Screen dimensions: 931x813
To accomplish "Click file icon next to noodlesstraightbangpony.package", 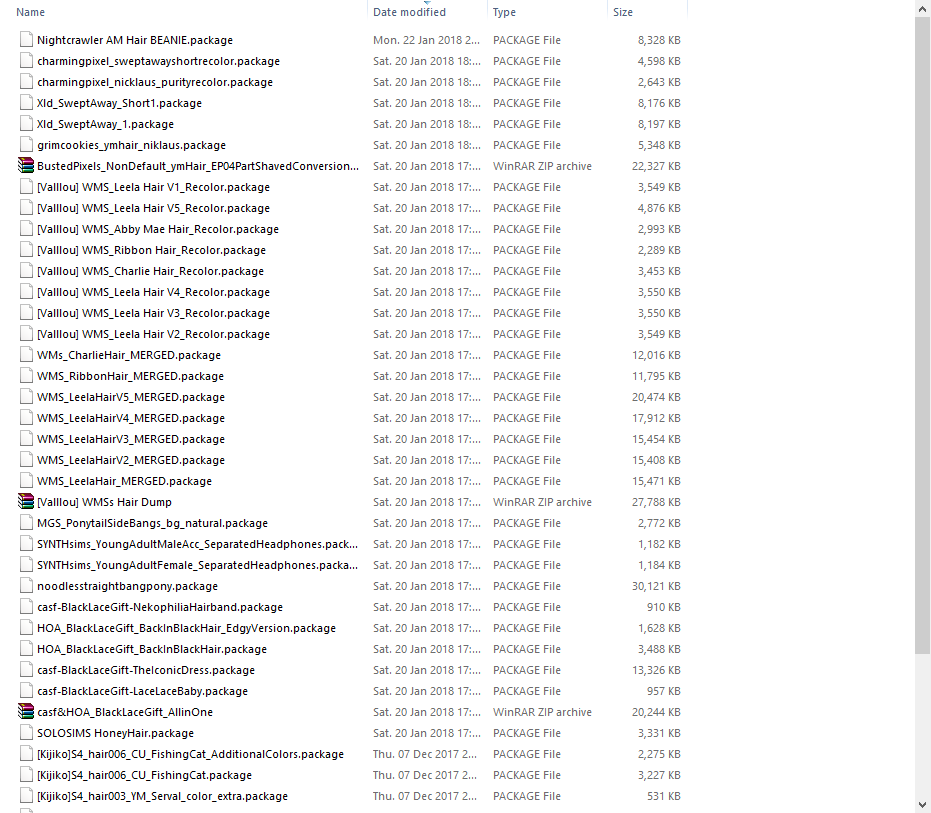I will pyautogui.click(x=26, y=586).
